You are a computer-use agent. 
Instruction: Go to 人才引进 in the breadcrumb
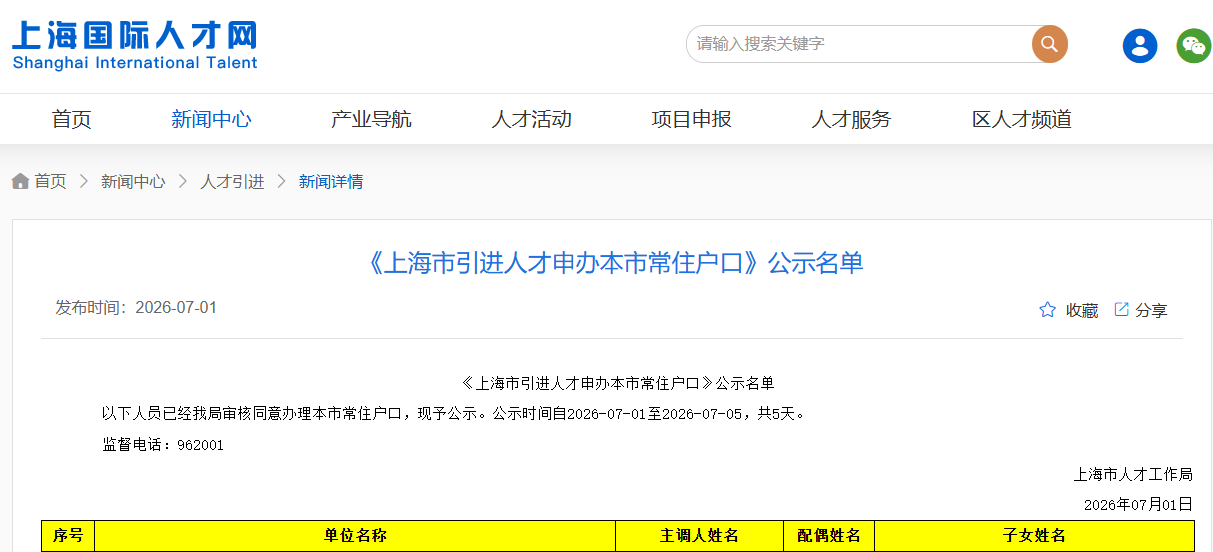[232, 181]
